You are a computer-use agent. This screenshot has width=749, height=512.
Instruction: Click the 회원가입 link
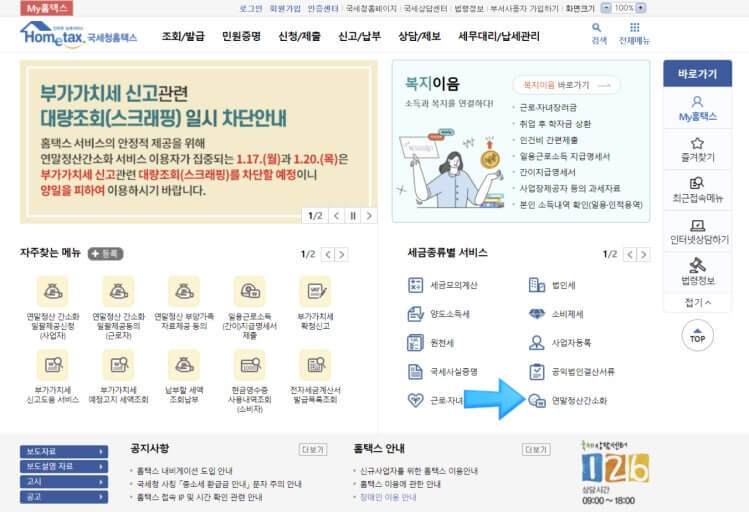285,9
